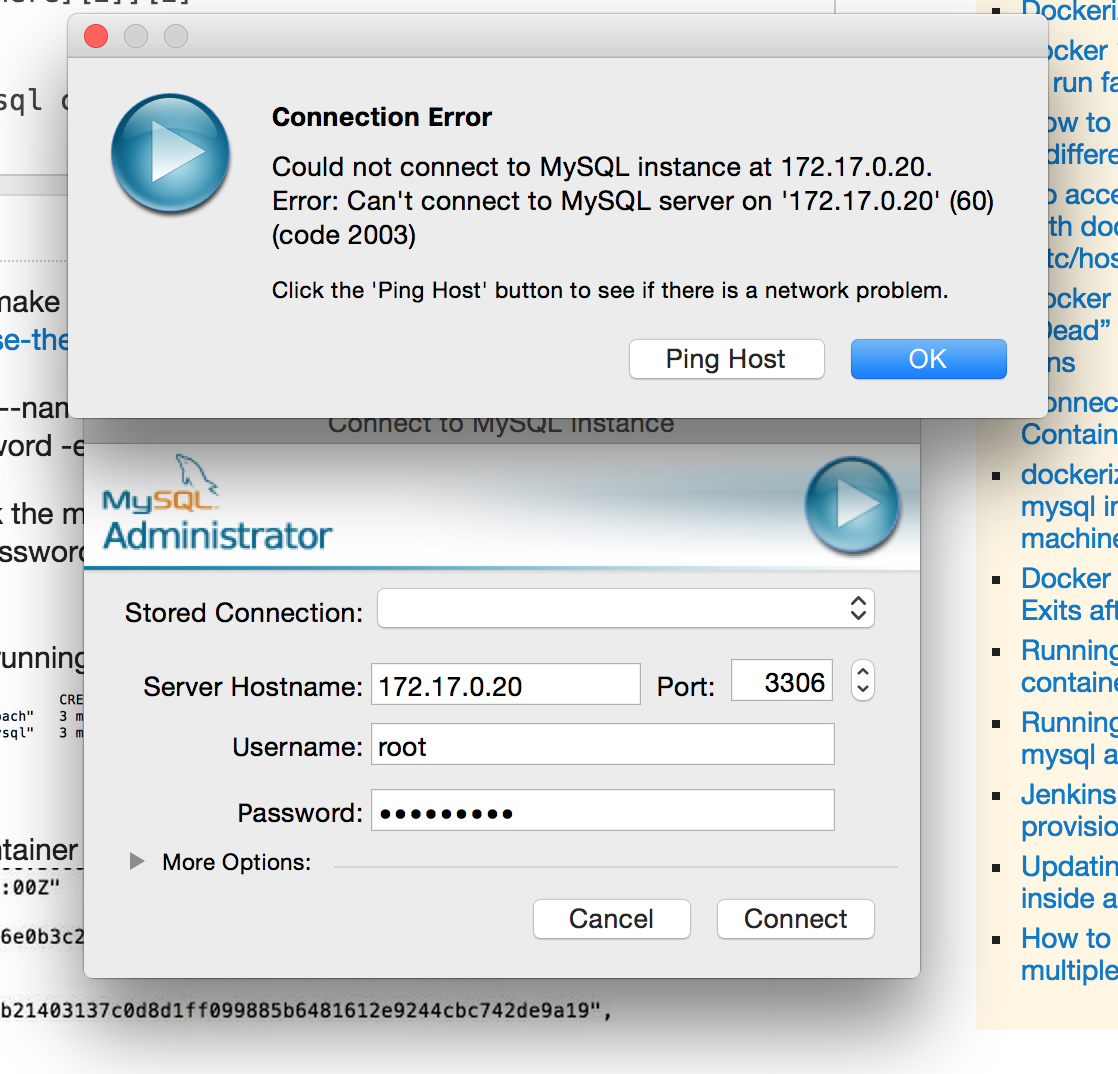Open the 'Running mysql a' sidebar link
This screenshot has width=1118, height=1074.
pos(1069,738)
